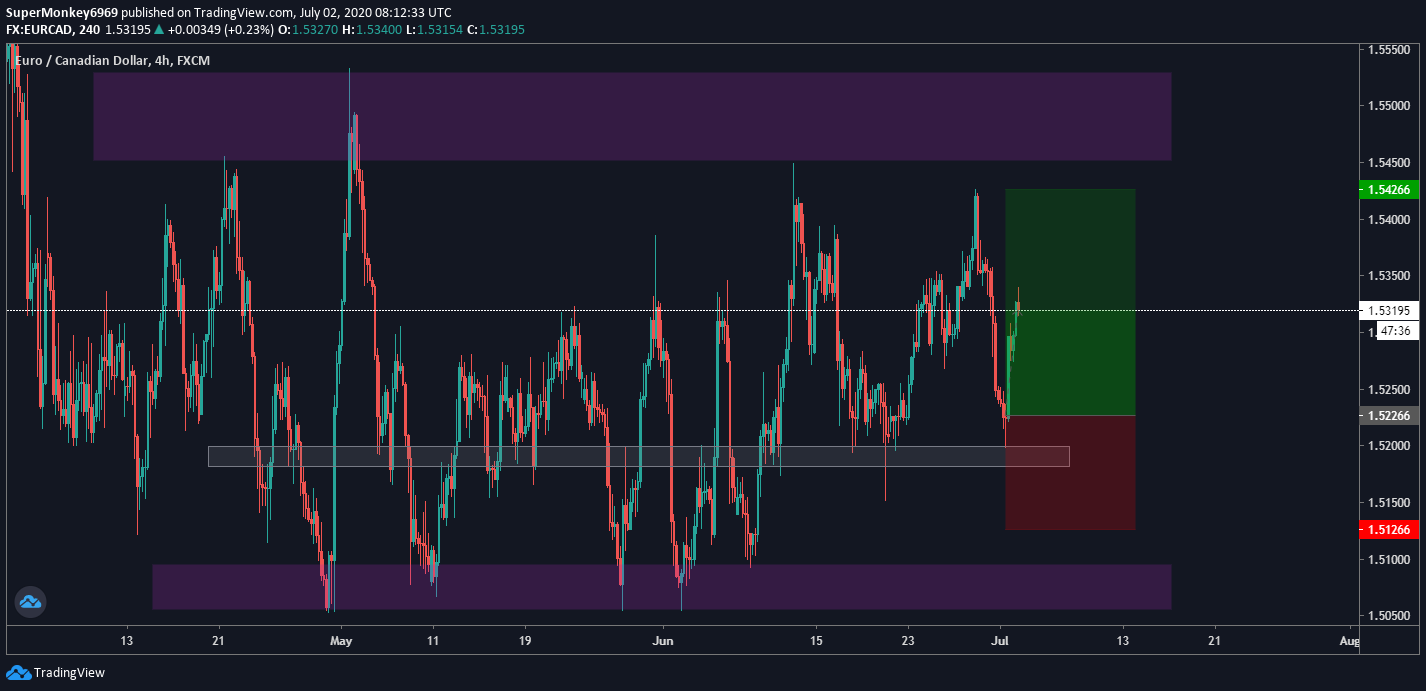Click the 1.55000 price axis label
1426x691 pixels.
pyautogui.click(x=1389, y=105)
